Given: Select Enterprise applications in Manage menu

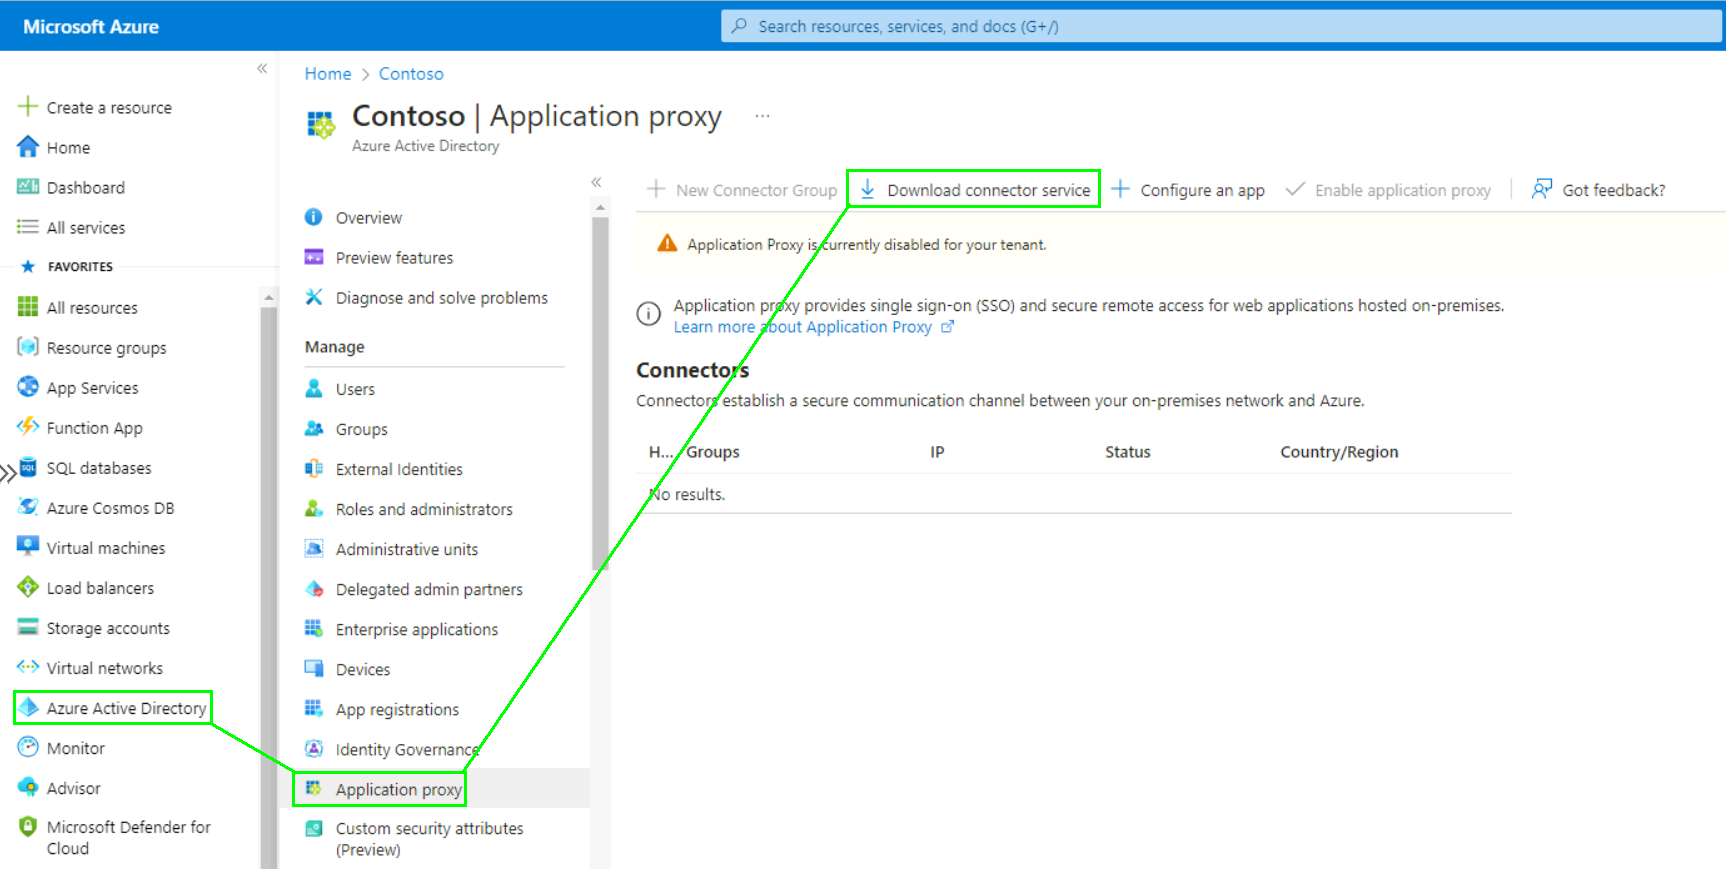Looking at the screenshot, I should tap(416, 629).
